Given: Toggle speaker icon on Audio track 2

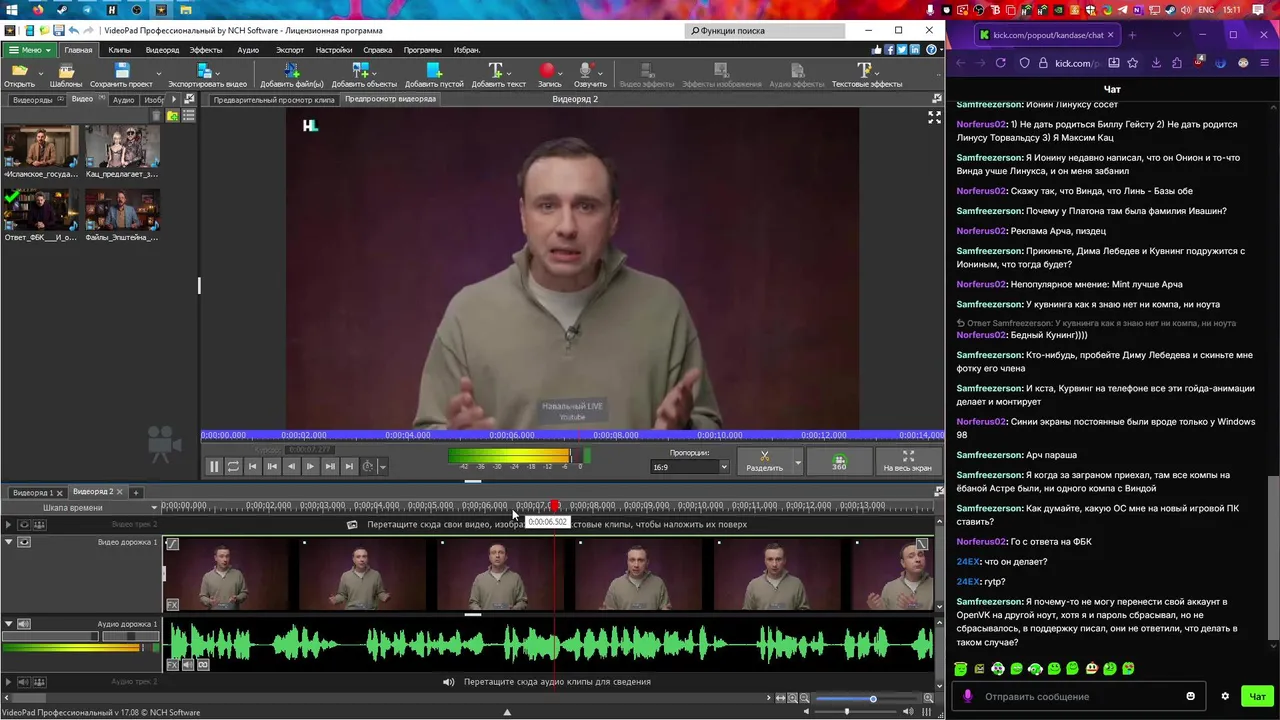Looking at the screenshot, I should (x=24, y=682).
